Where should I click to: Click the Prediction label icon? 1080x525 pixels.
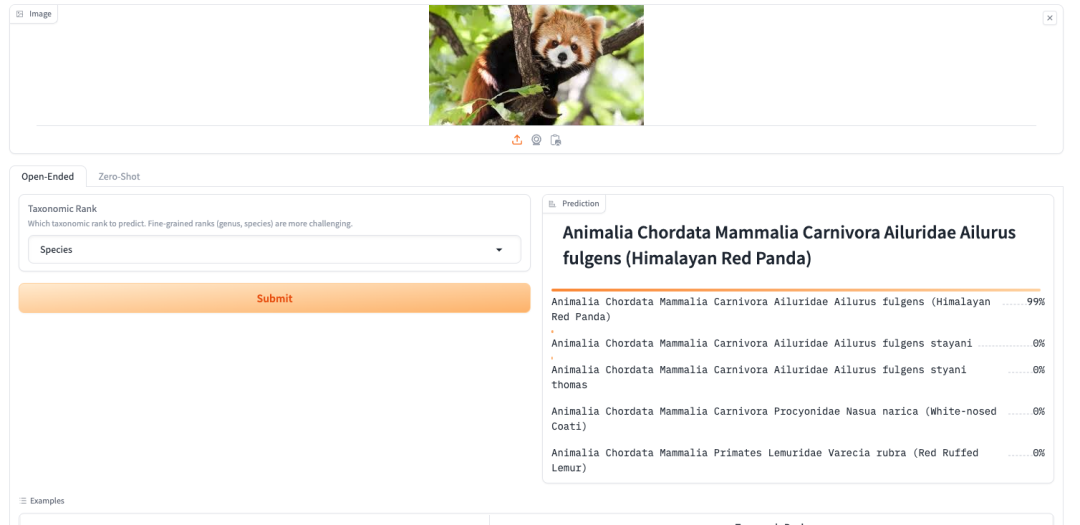point(552,204)
